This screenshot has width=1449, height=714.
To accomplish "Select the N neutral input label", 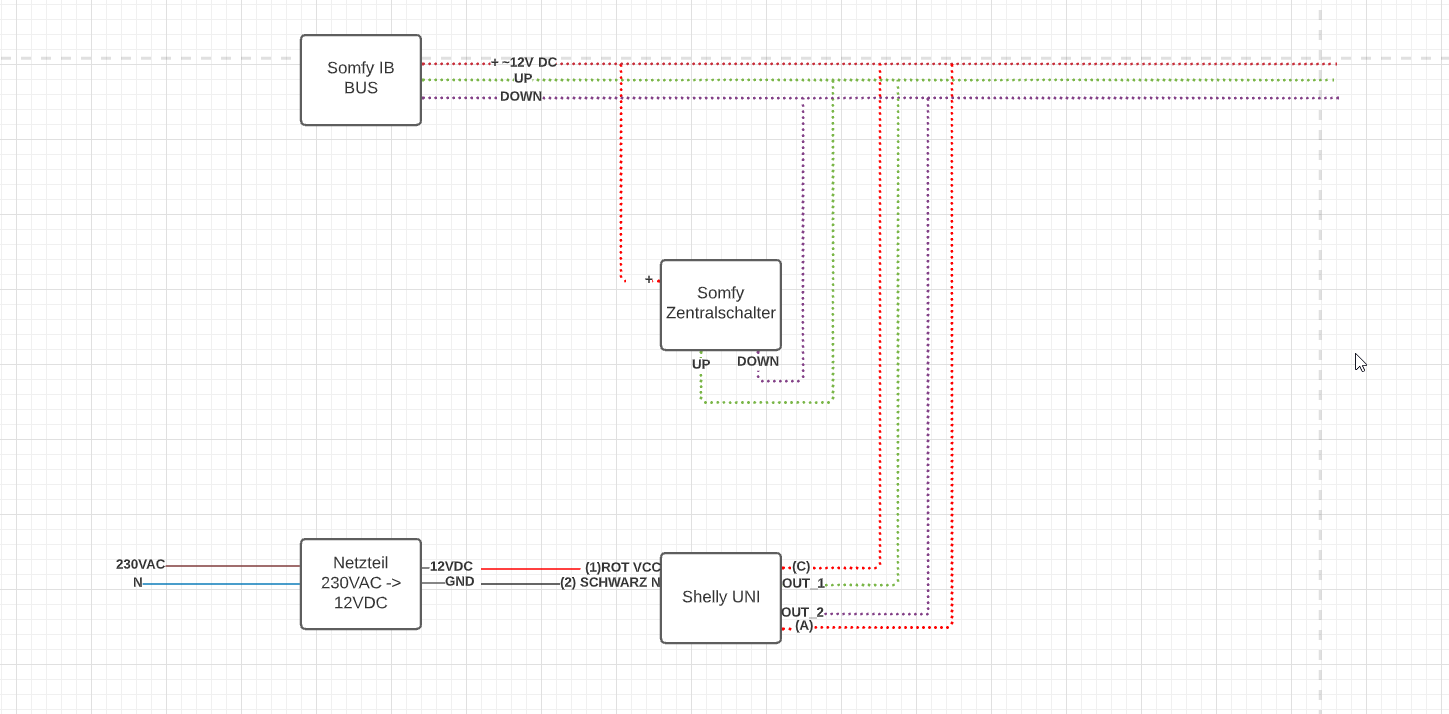I will pyautogui.click(x=138, y=582).
